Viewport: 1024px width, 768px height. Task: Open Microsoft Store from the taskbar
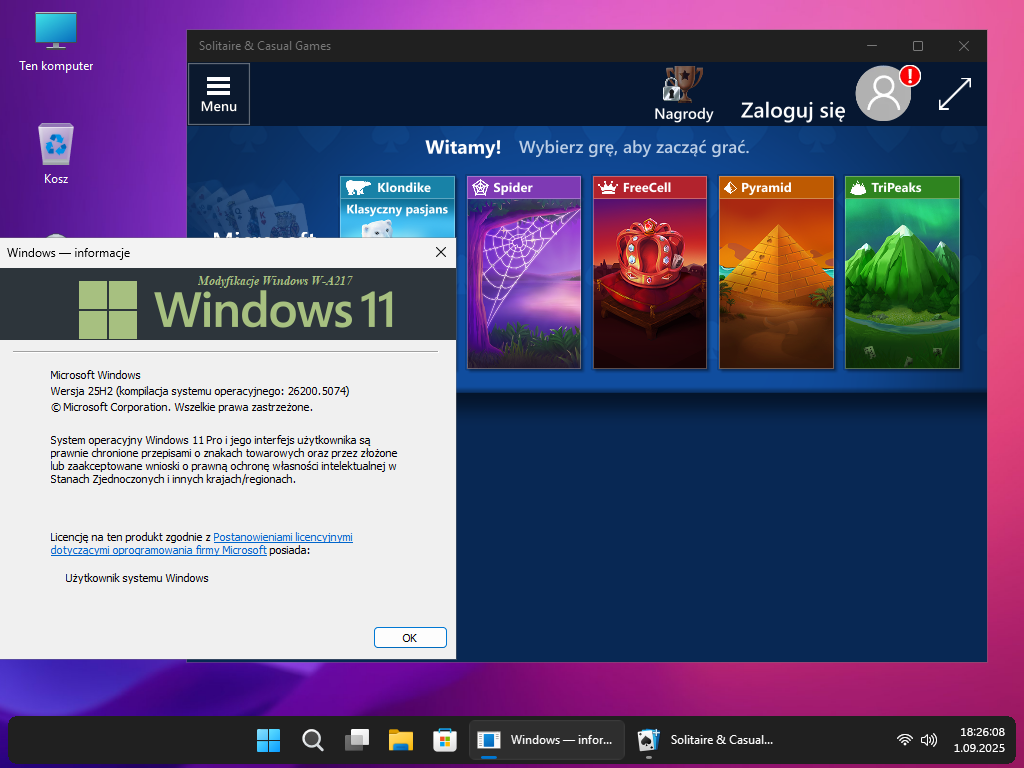(x=445, y=740)
